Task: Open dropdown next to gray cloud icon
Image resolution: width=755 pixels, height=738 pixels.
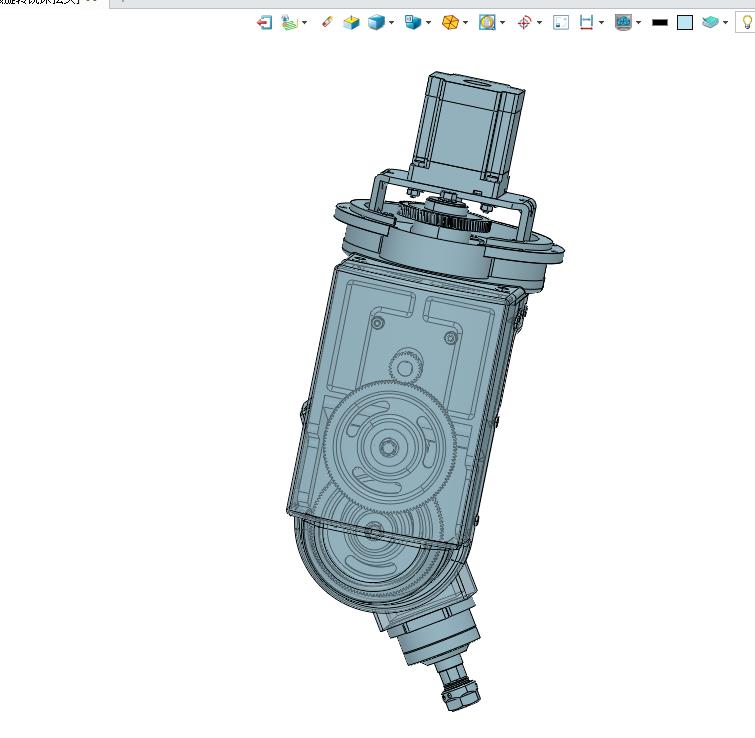Action: (x=638, y=23)
